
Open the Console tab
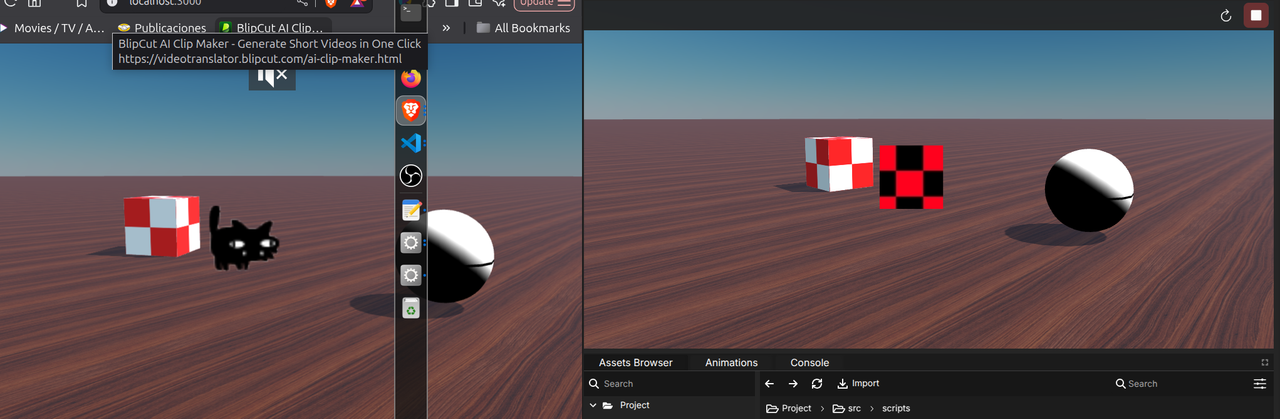[x=809, y=362]
